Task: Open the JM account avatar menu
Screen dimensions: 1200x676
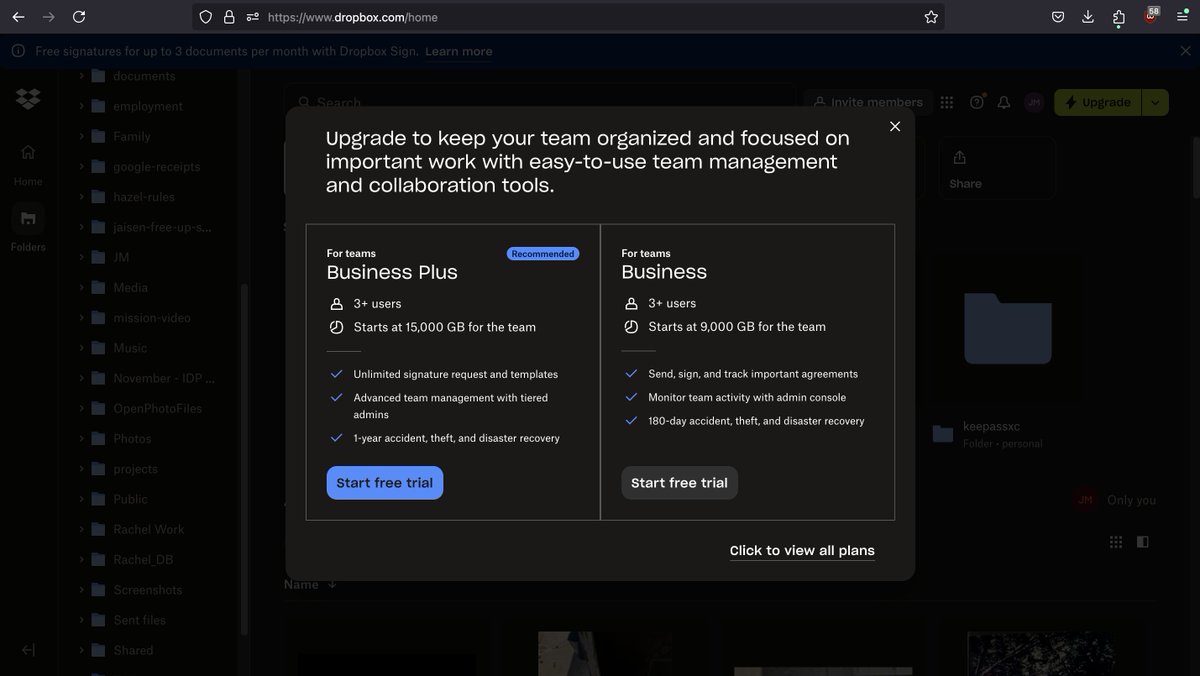Action: (1034, 102)
